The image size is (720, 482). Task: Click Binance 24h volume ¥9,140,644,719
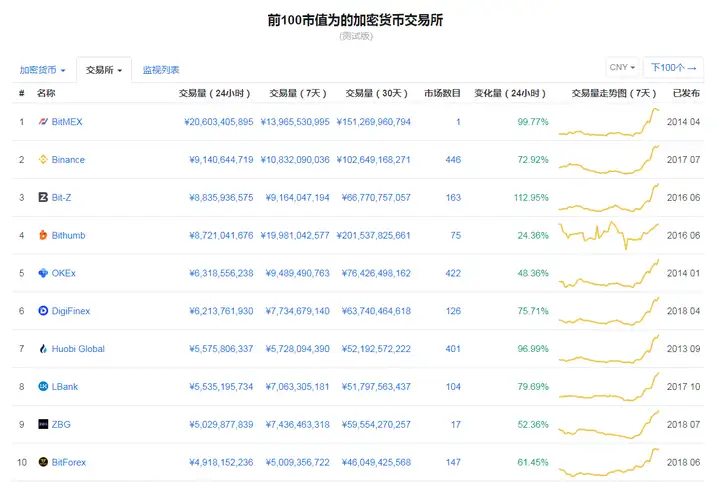(x=221, y=160)
